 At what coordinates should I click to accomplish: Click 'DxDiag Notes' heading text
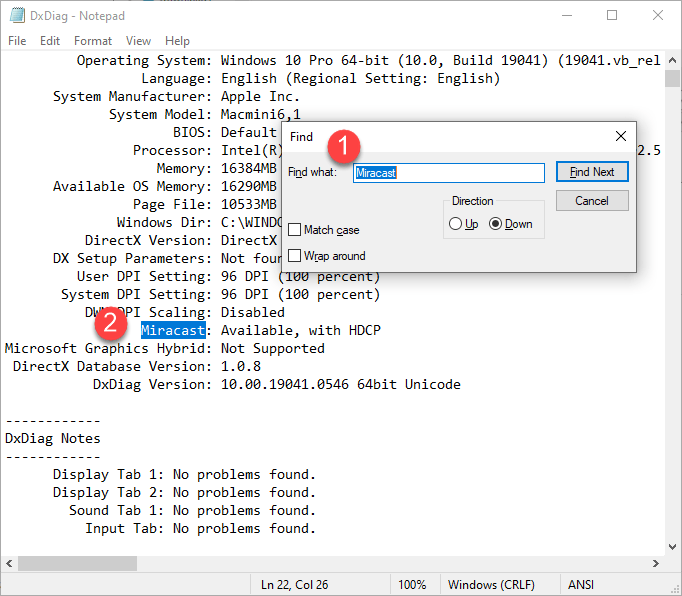(53, 439)
